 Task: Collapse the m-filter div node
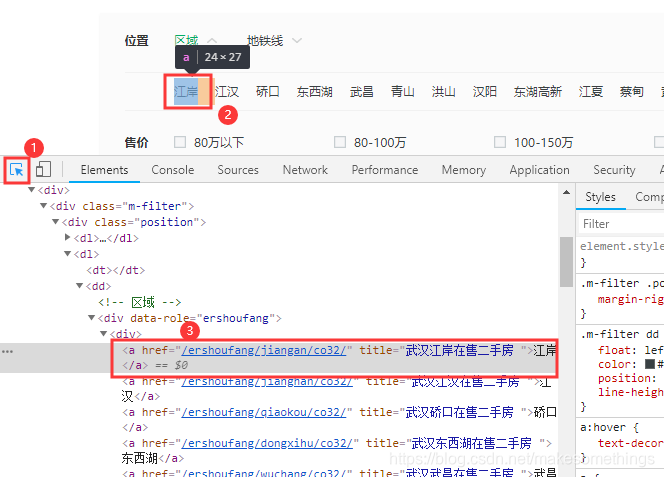point(43,206)
